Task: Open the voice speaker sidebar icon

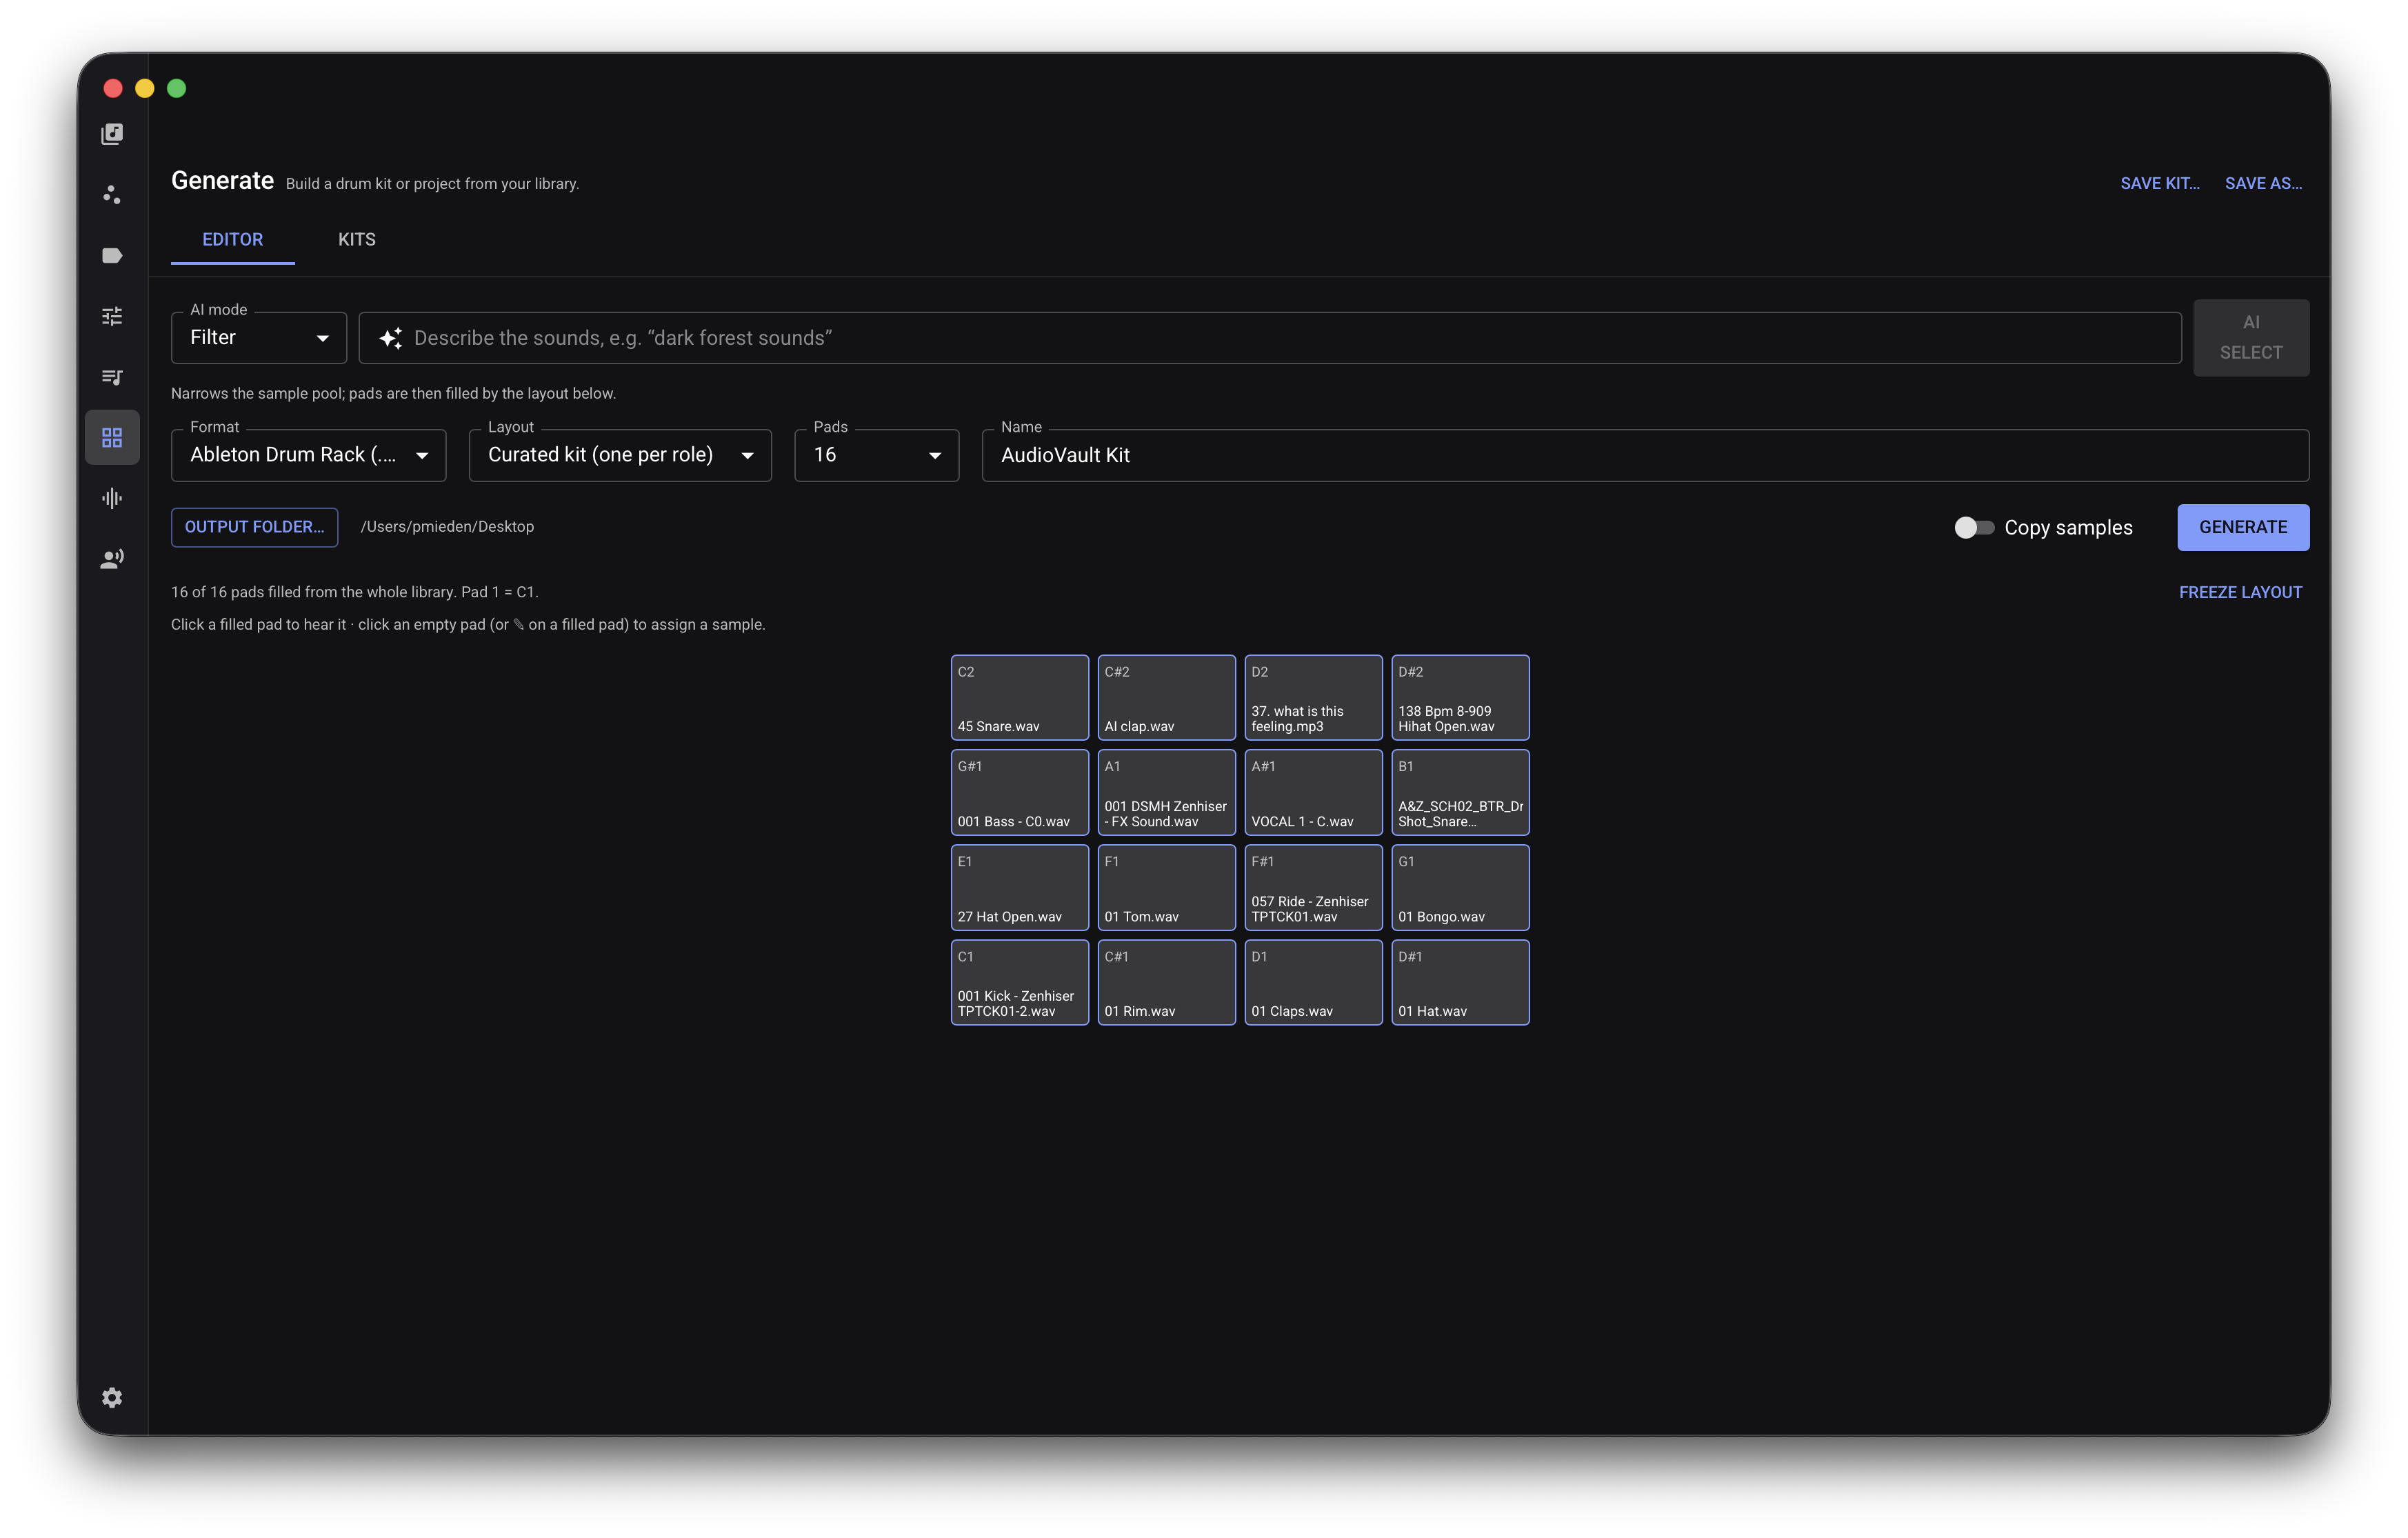Action: 112,559
